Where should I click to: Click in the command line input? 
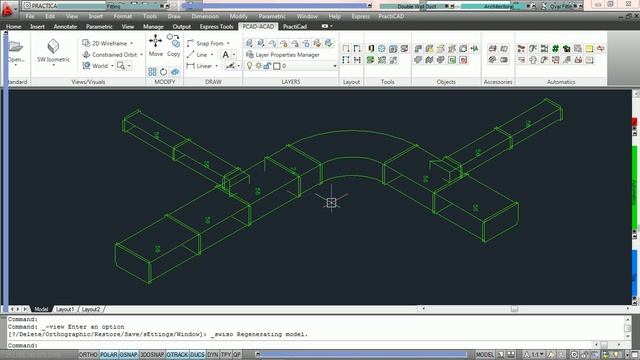tap(300, 345)
